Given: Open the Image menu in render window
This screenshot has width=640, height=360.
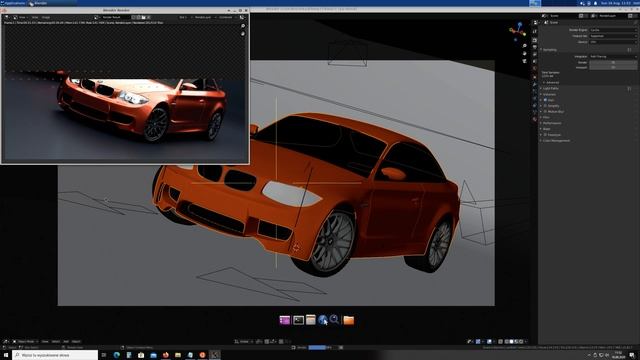Looking at the screenshot, I should pos(46,18).
